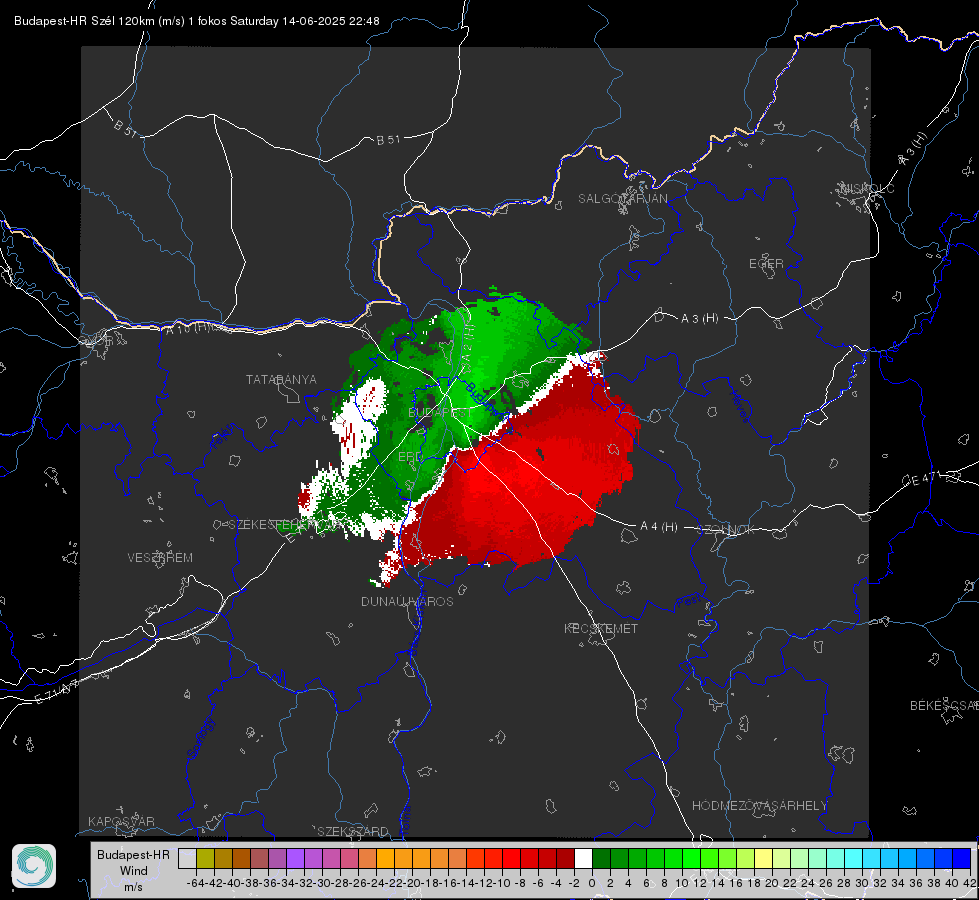Click the SALGÓTARJÁN city label
This screenshot has height=900, width=979.
[x=622, y=199]
